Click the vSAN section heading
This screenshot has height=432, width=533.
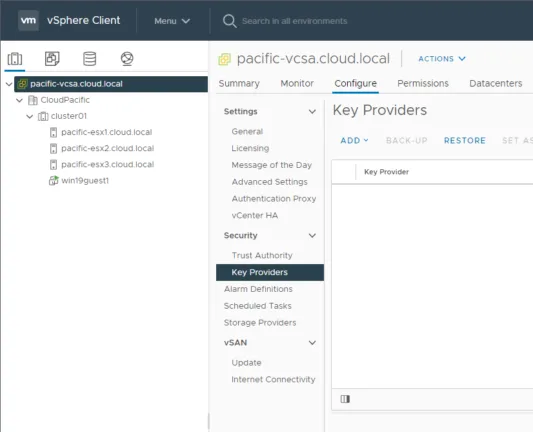pyautogui.click(x=235, y=343)
